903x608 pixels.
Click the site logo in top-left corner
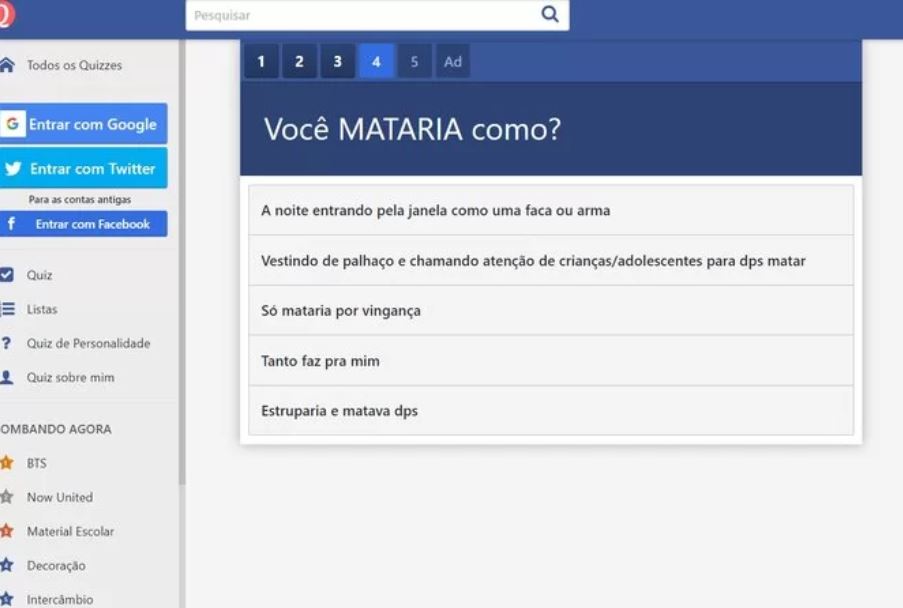click(6, 14)
